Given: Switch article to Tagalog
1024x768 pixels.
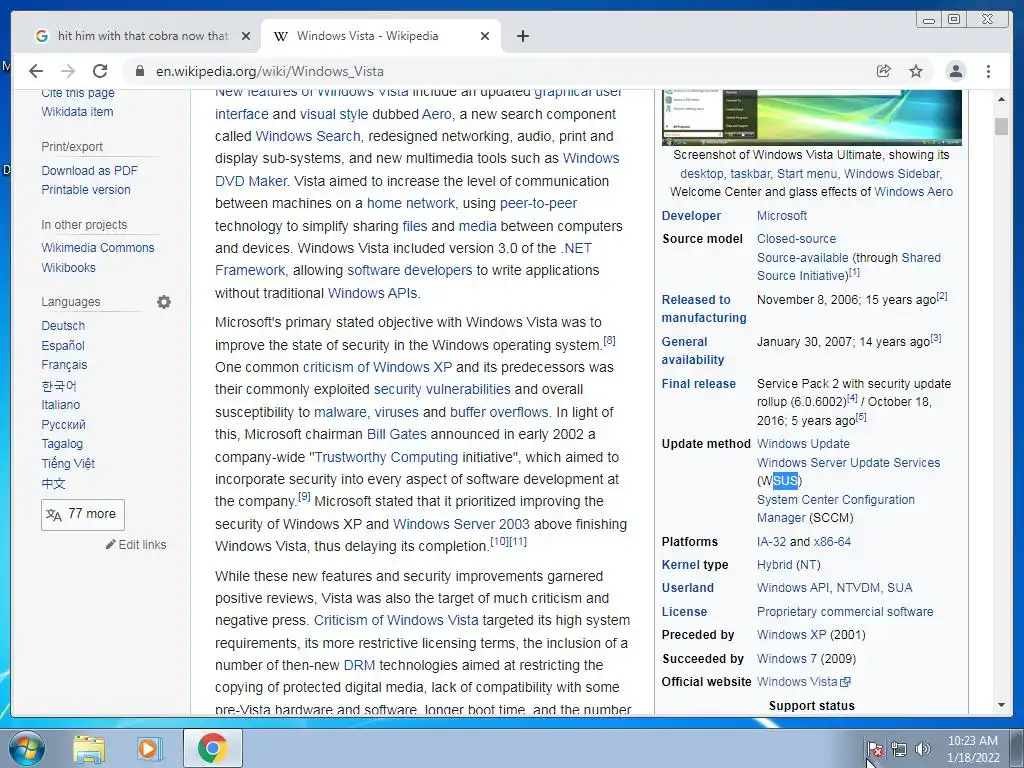Looking at the screenshot, I should (x=62, y=443).
